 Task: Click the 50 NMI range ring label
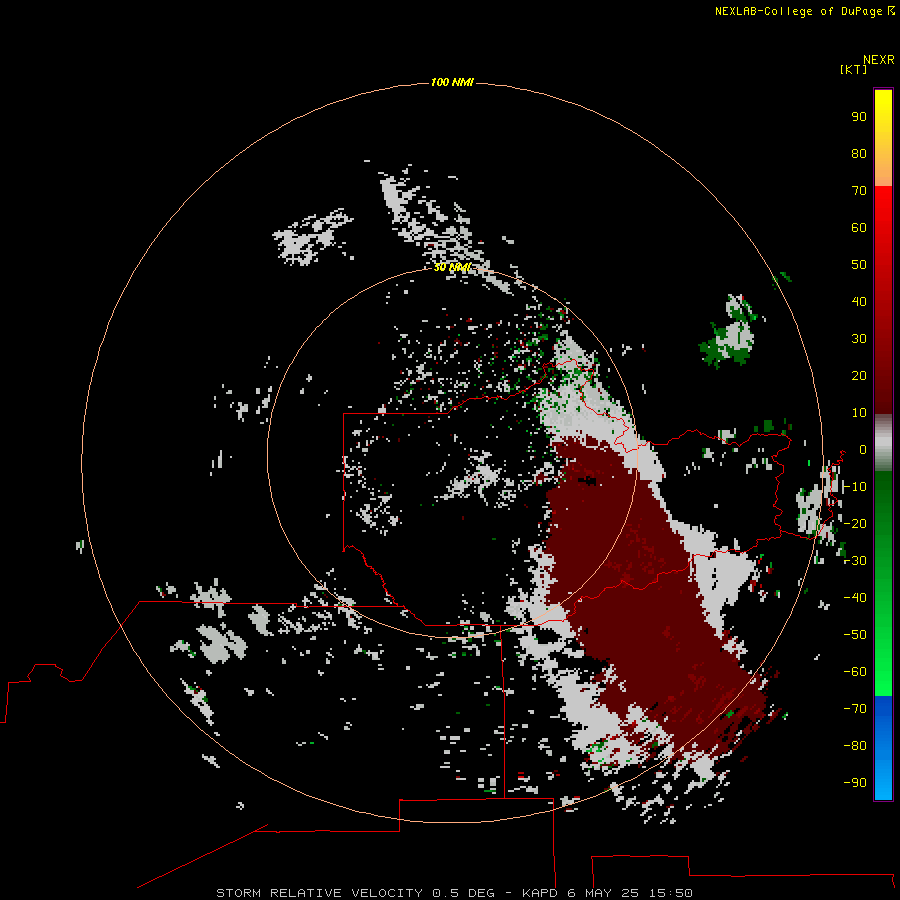pyautogui.click(x=452, y=267)
